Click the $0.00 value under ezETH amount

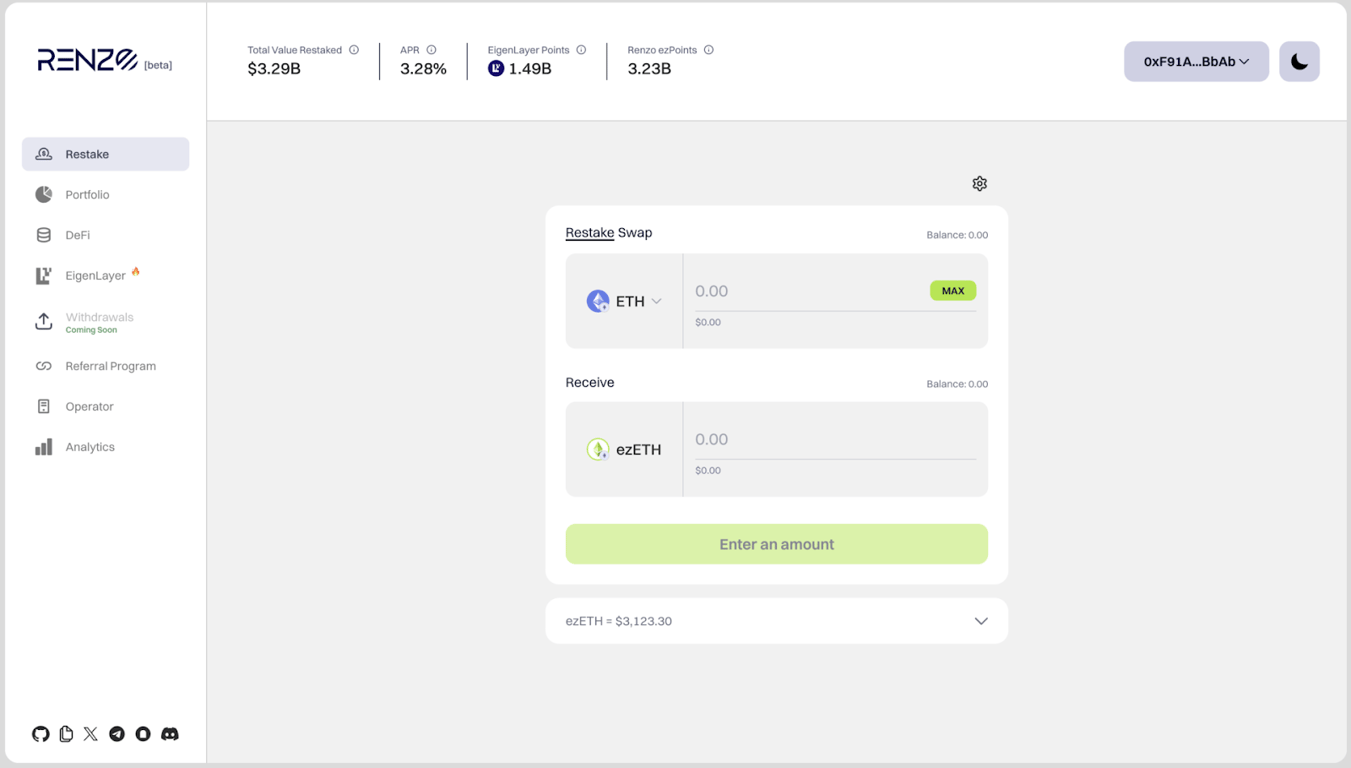(x=708, y=470)
